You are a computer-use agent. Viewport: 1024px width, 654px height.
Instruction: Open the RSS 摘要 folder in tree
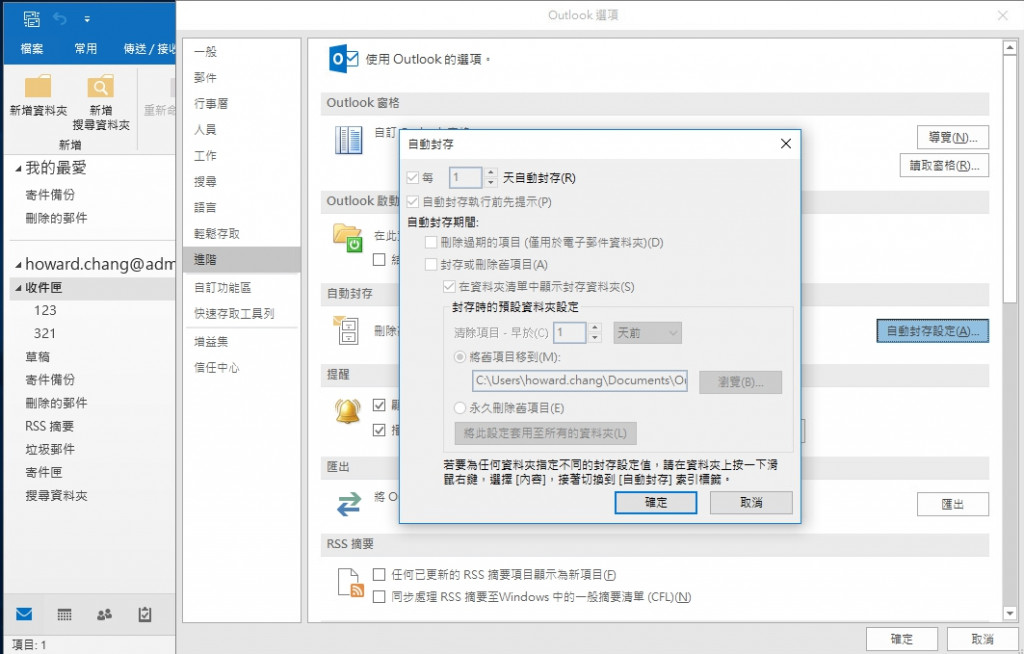click(49, 426)
